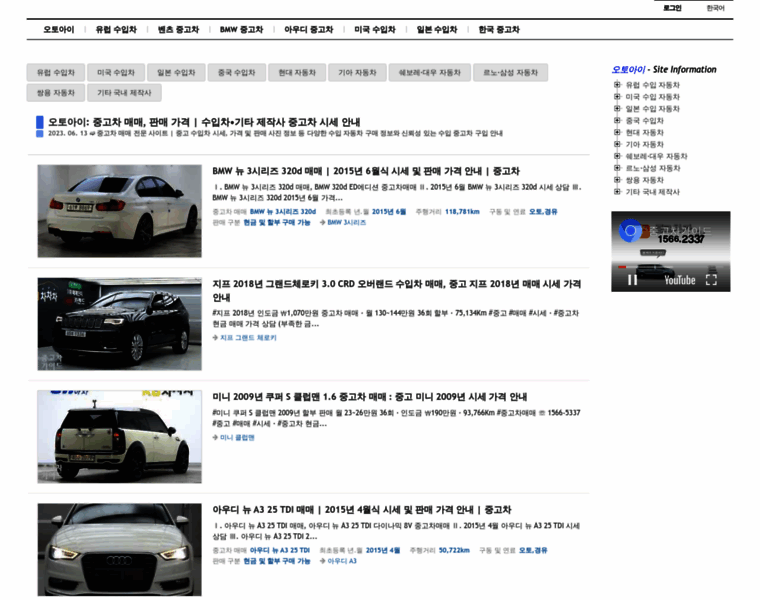Open 지프 2018년 그랜드체로키 article title
Screen dimensions: 760x600
tap(396, 290)
